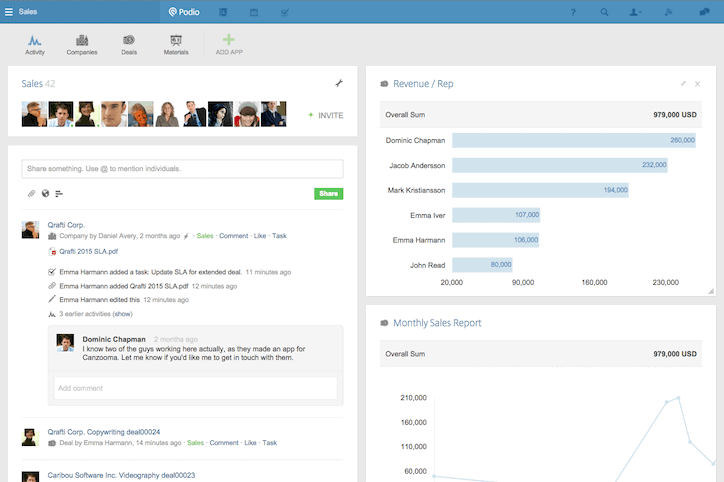Image resolution: width=724 pixels, height=482 pixels.
Task: Click the green Share button
Action: pyautogui.click(x=328, y=193)
